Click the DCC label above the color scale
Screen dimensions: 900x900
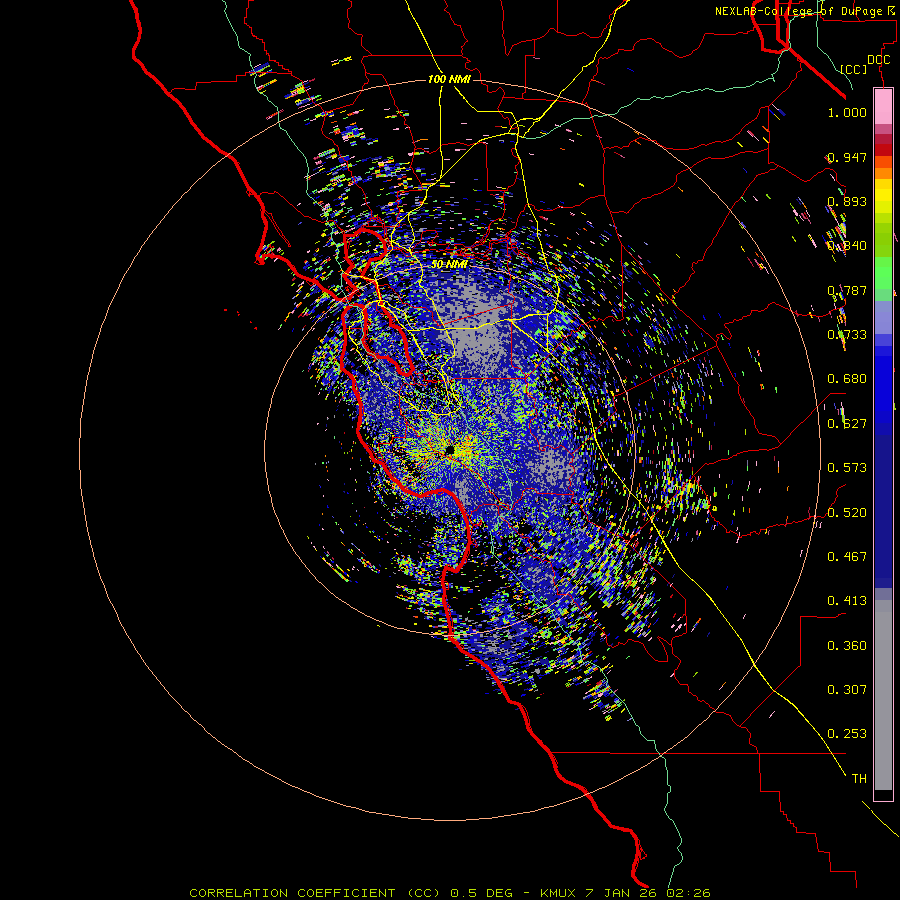(x=878, y=60)
